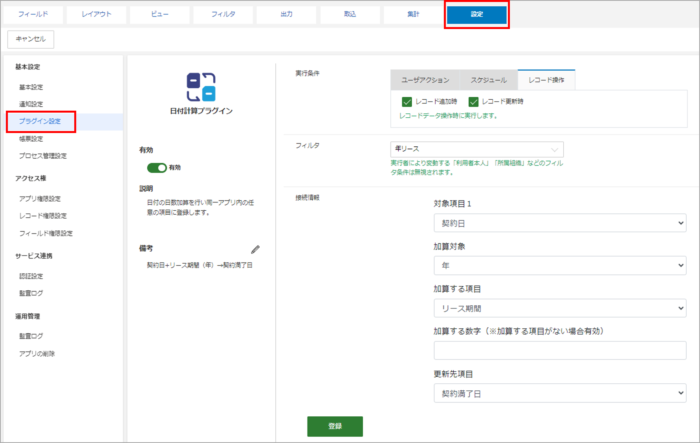700x443 pixels.
Task: Open the 更新先項目 dropdown showing 契約満了日
Action: pos(560,393)
